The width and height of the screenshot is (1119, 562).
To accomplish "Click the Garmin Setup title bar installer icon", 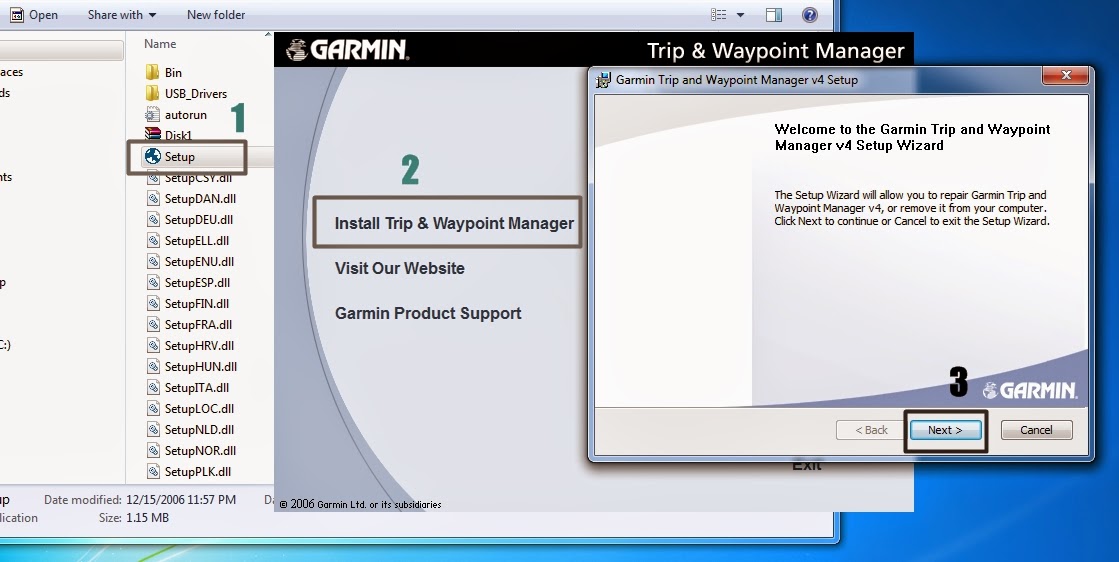I will tap(604, 80).
